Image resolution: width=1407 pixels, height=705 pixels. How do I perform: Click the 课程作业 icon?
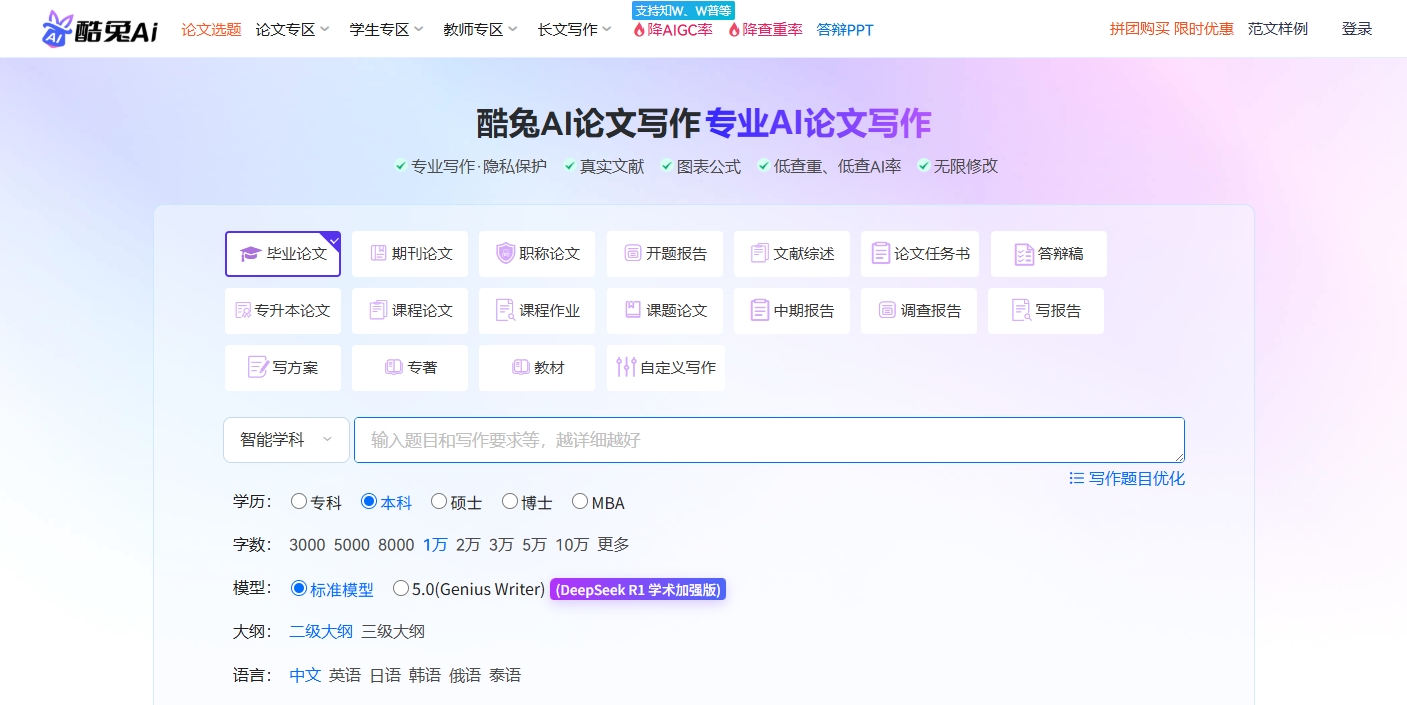(x=505, y=310)
